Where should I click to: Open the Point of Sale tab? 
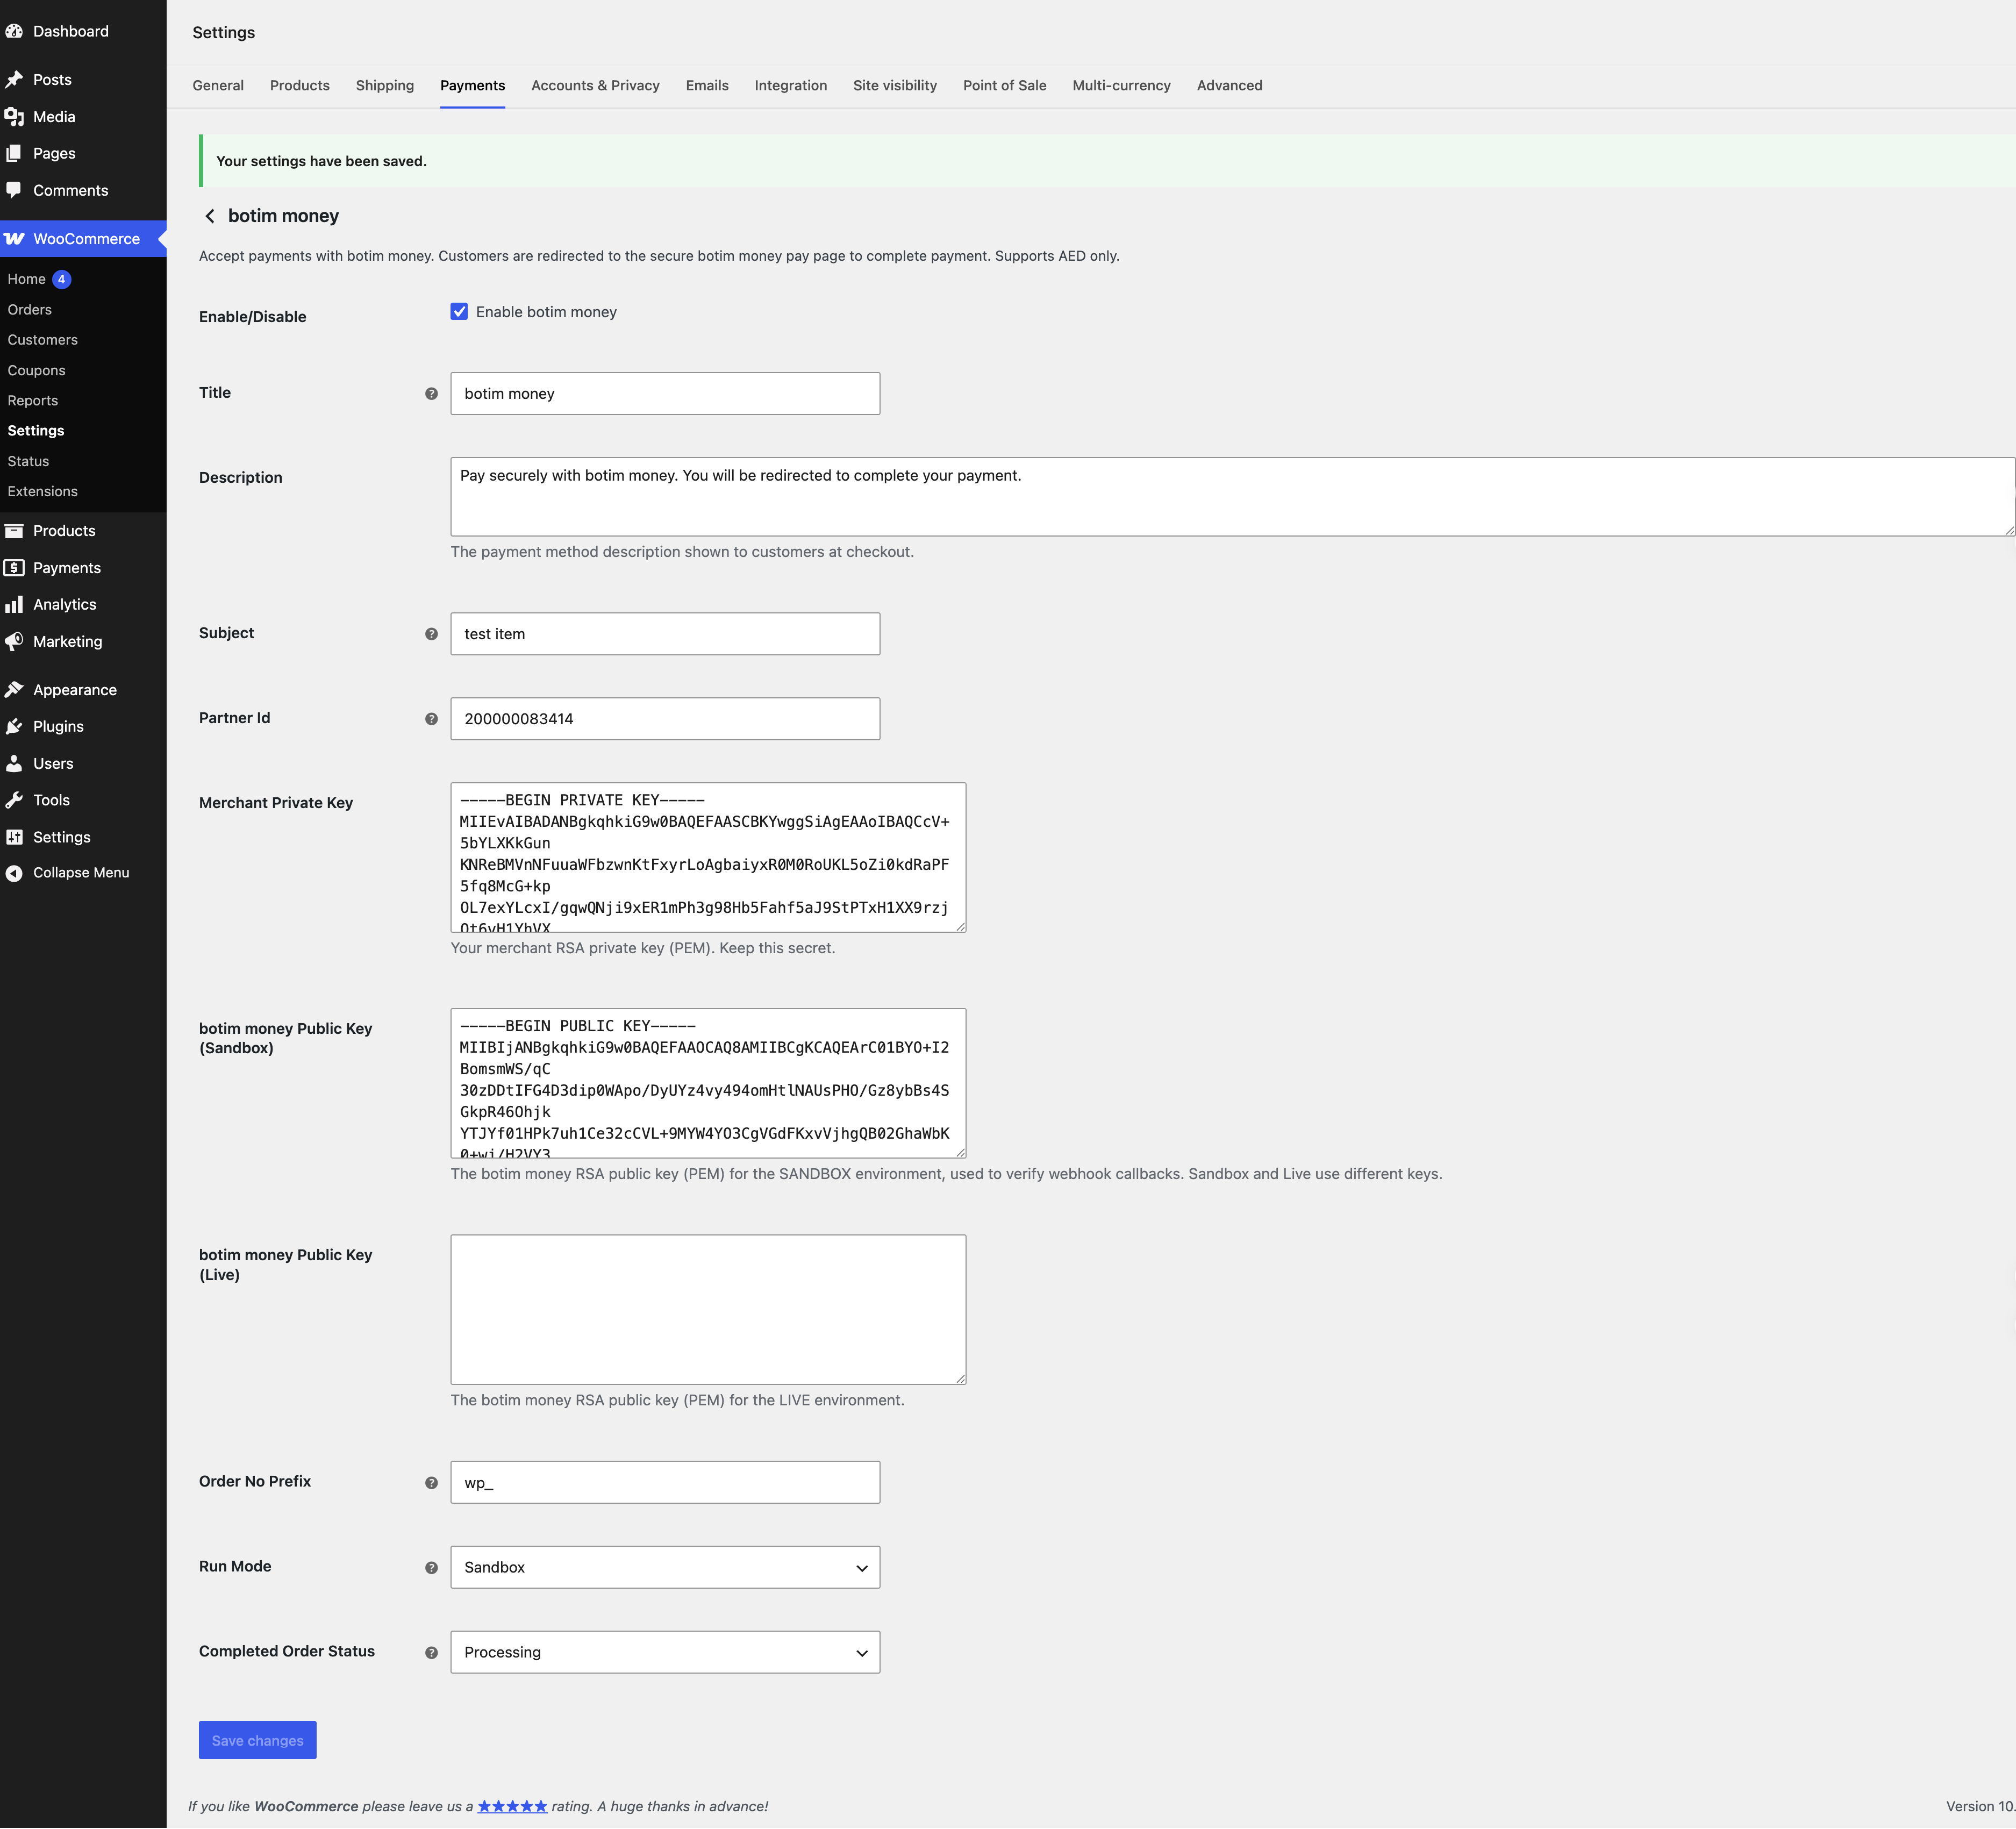[1005, 86]
